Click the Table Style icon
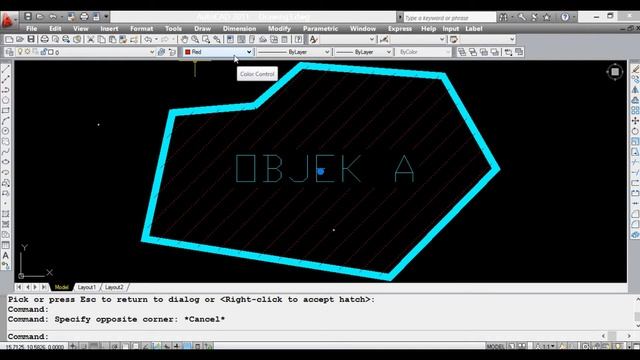Image resolution: width=640 pixels, height=360 pixels. pos(454,40)
